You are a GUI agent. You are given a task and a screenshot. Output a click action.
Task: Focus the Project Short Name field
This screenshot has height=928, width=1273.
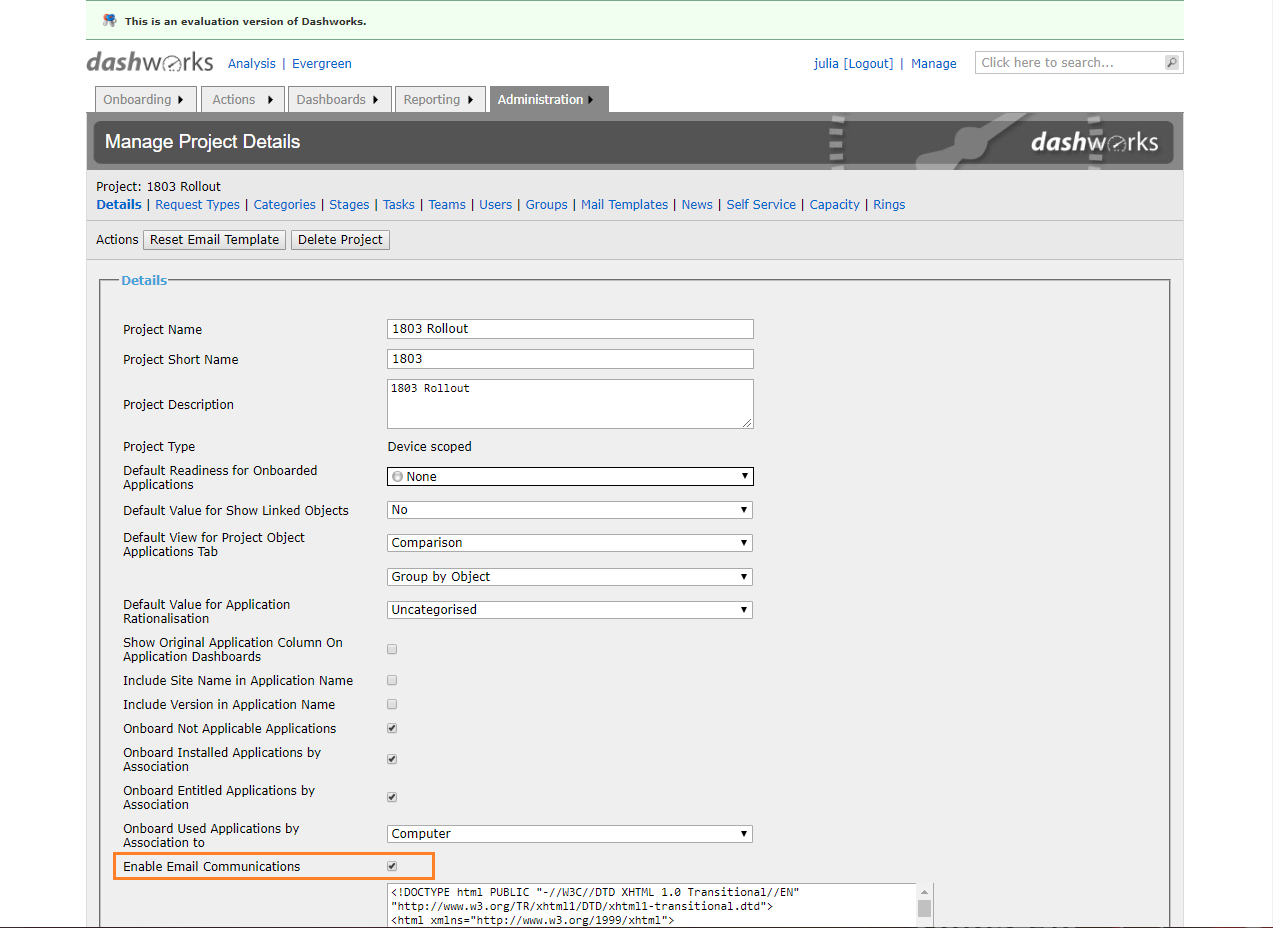570,359
